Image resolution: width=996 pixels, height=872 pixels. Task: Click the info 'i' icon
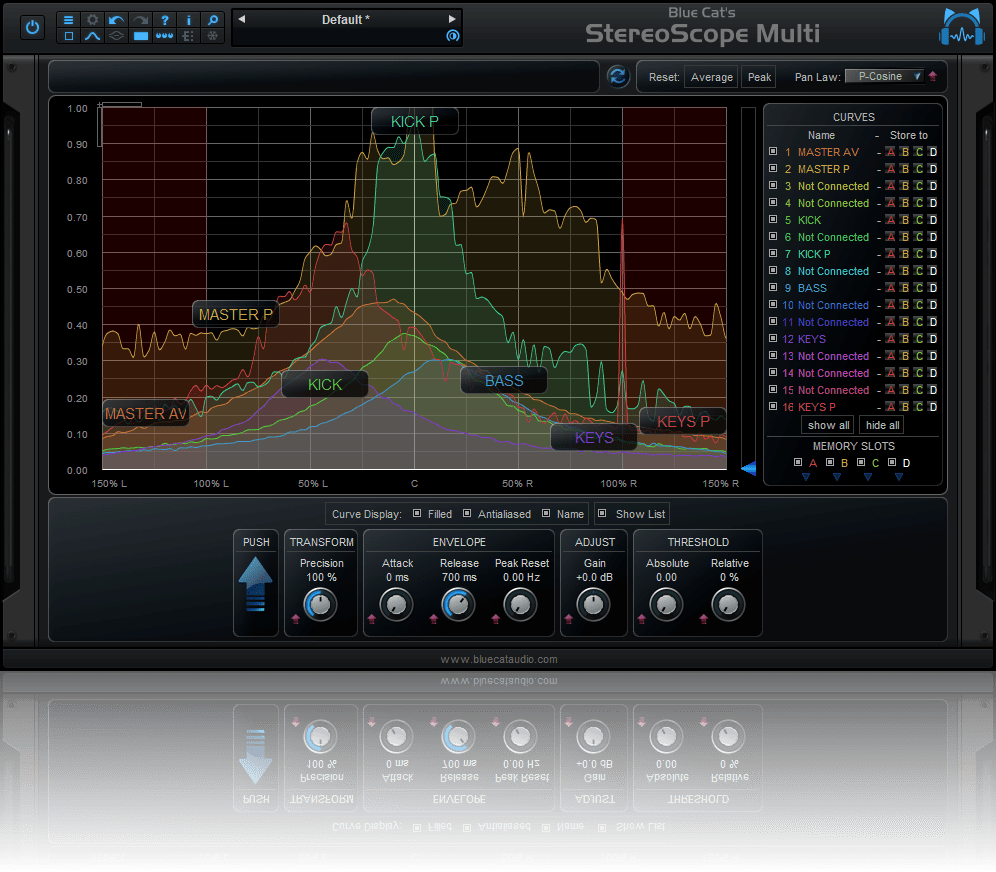pyautogui.click(x=189, y=19)
